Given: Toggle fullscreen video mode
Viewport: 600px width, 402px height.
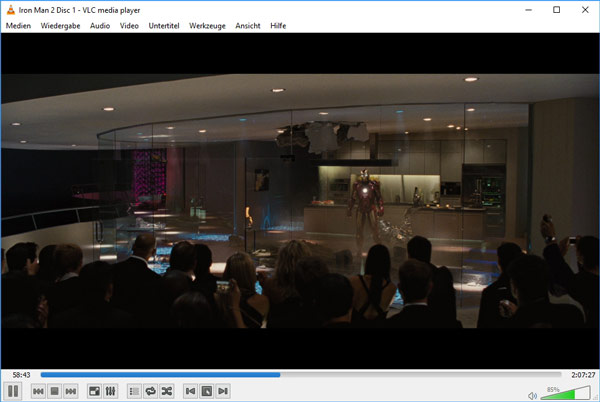Looking at the screenshot, I should [94, 391].
